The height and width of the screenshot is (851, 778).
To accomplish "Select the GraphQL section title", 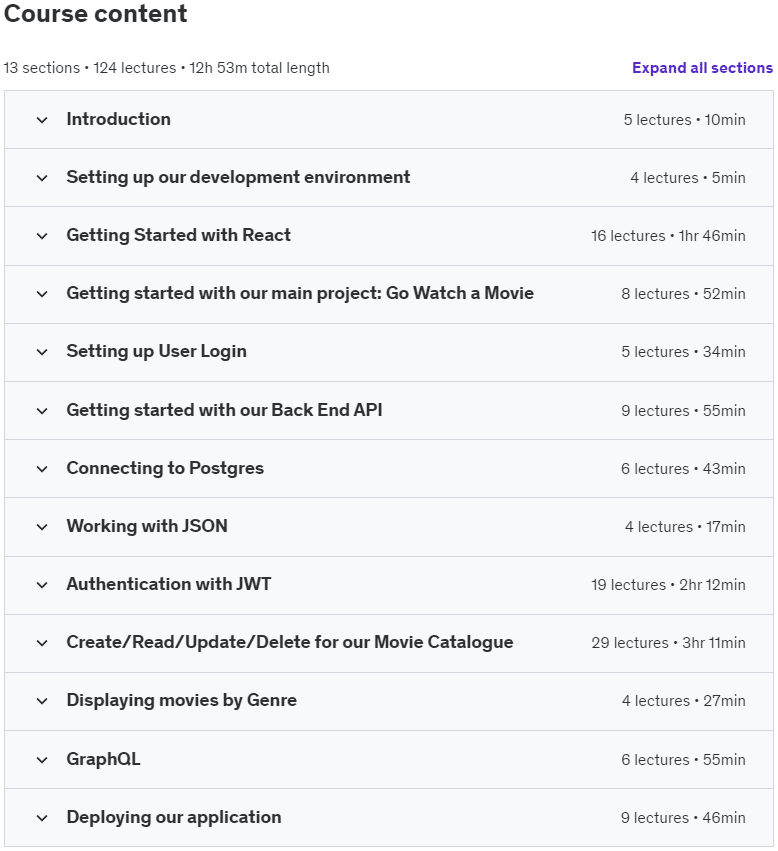I will point(103,759).
